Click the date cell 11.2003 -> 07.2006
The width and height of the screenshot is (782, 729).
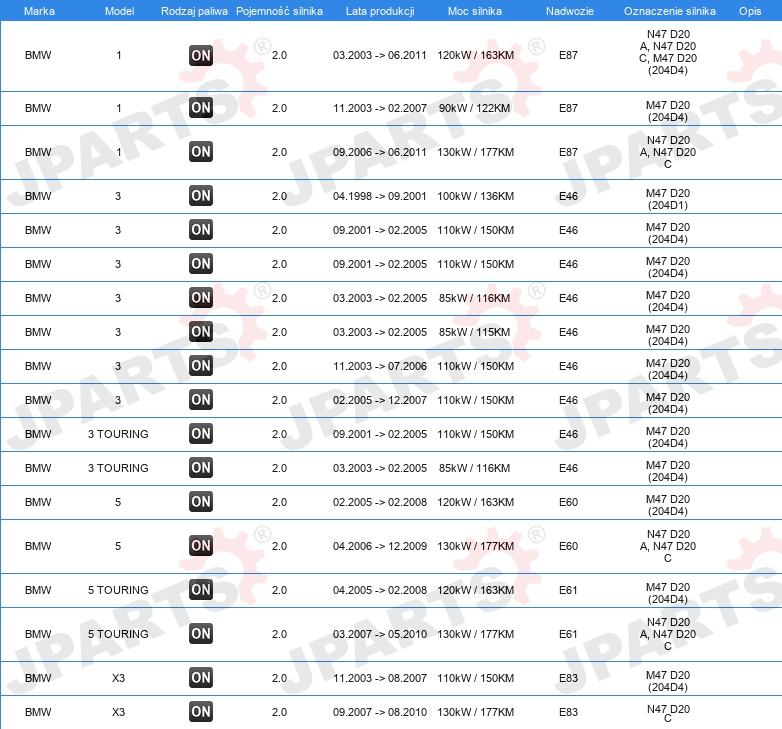click(380, 366)
